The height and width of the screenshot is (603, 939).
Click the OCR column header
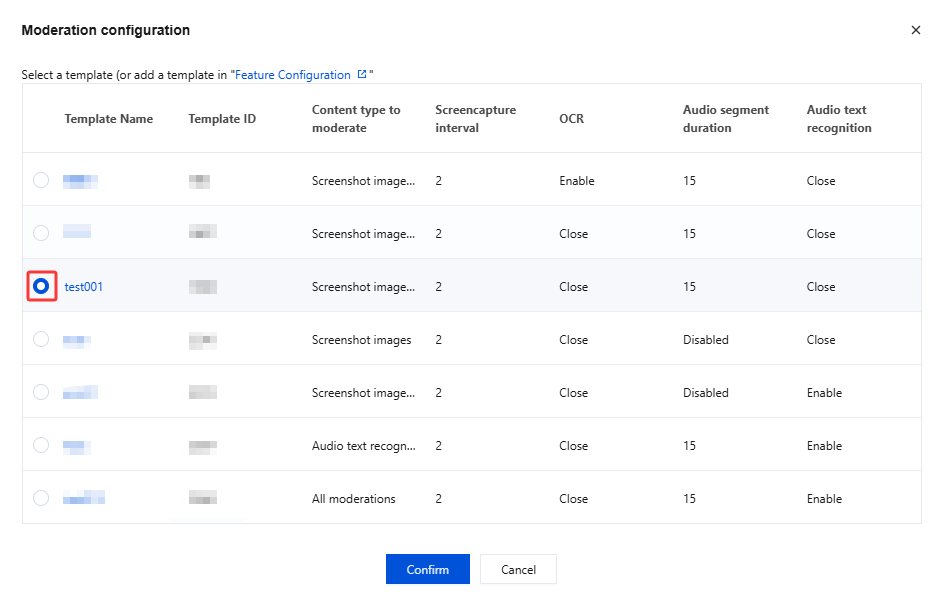pos(571,119)
